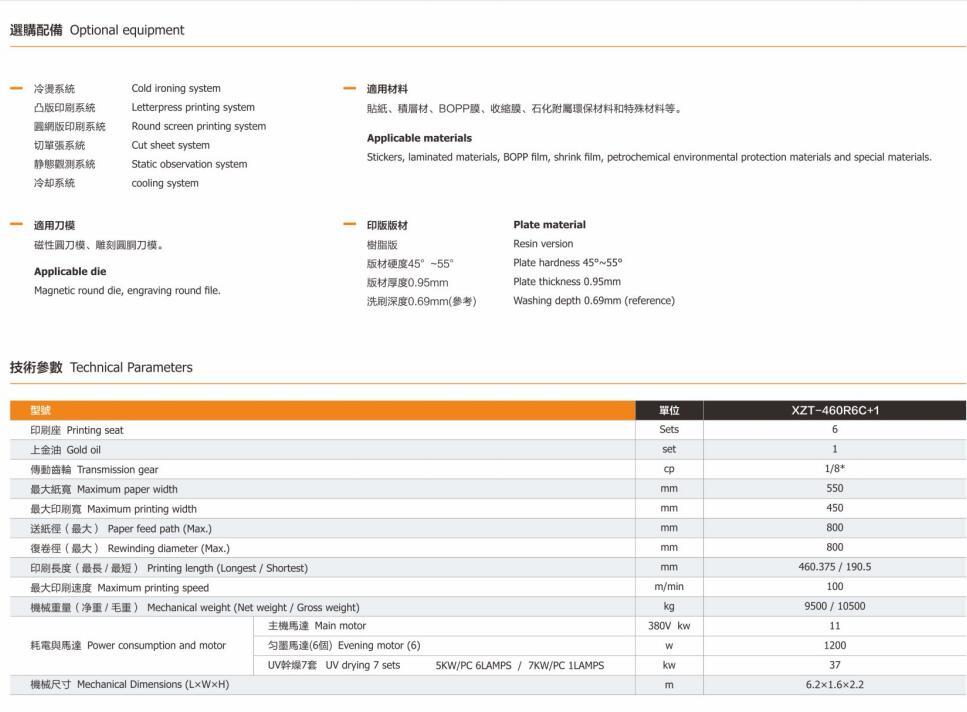
Task: Click the '適用刀模' heading
Action: [54, 226]
